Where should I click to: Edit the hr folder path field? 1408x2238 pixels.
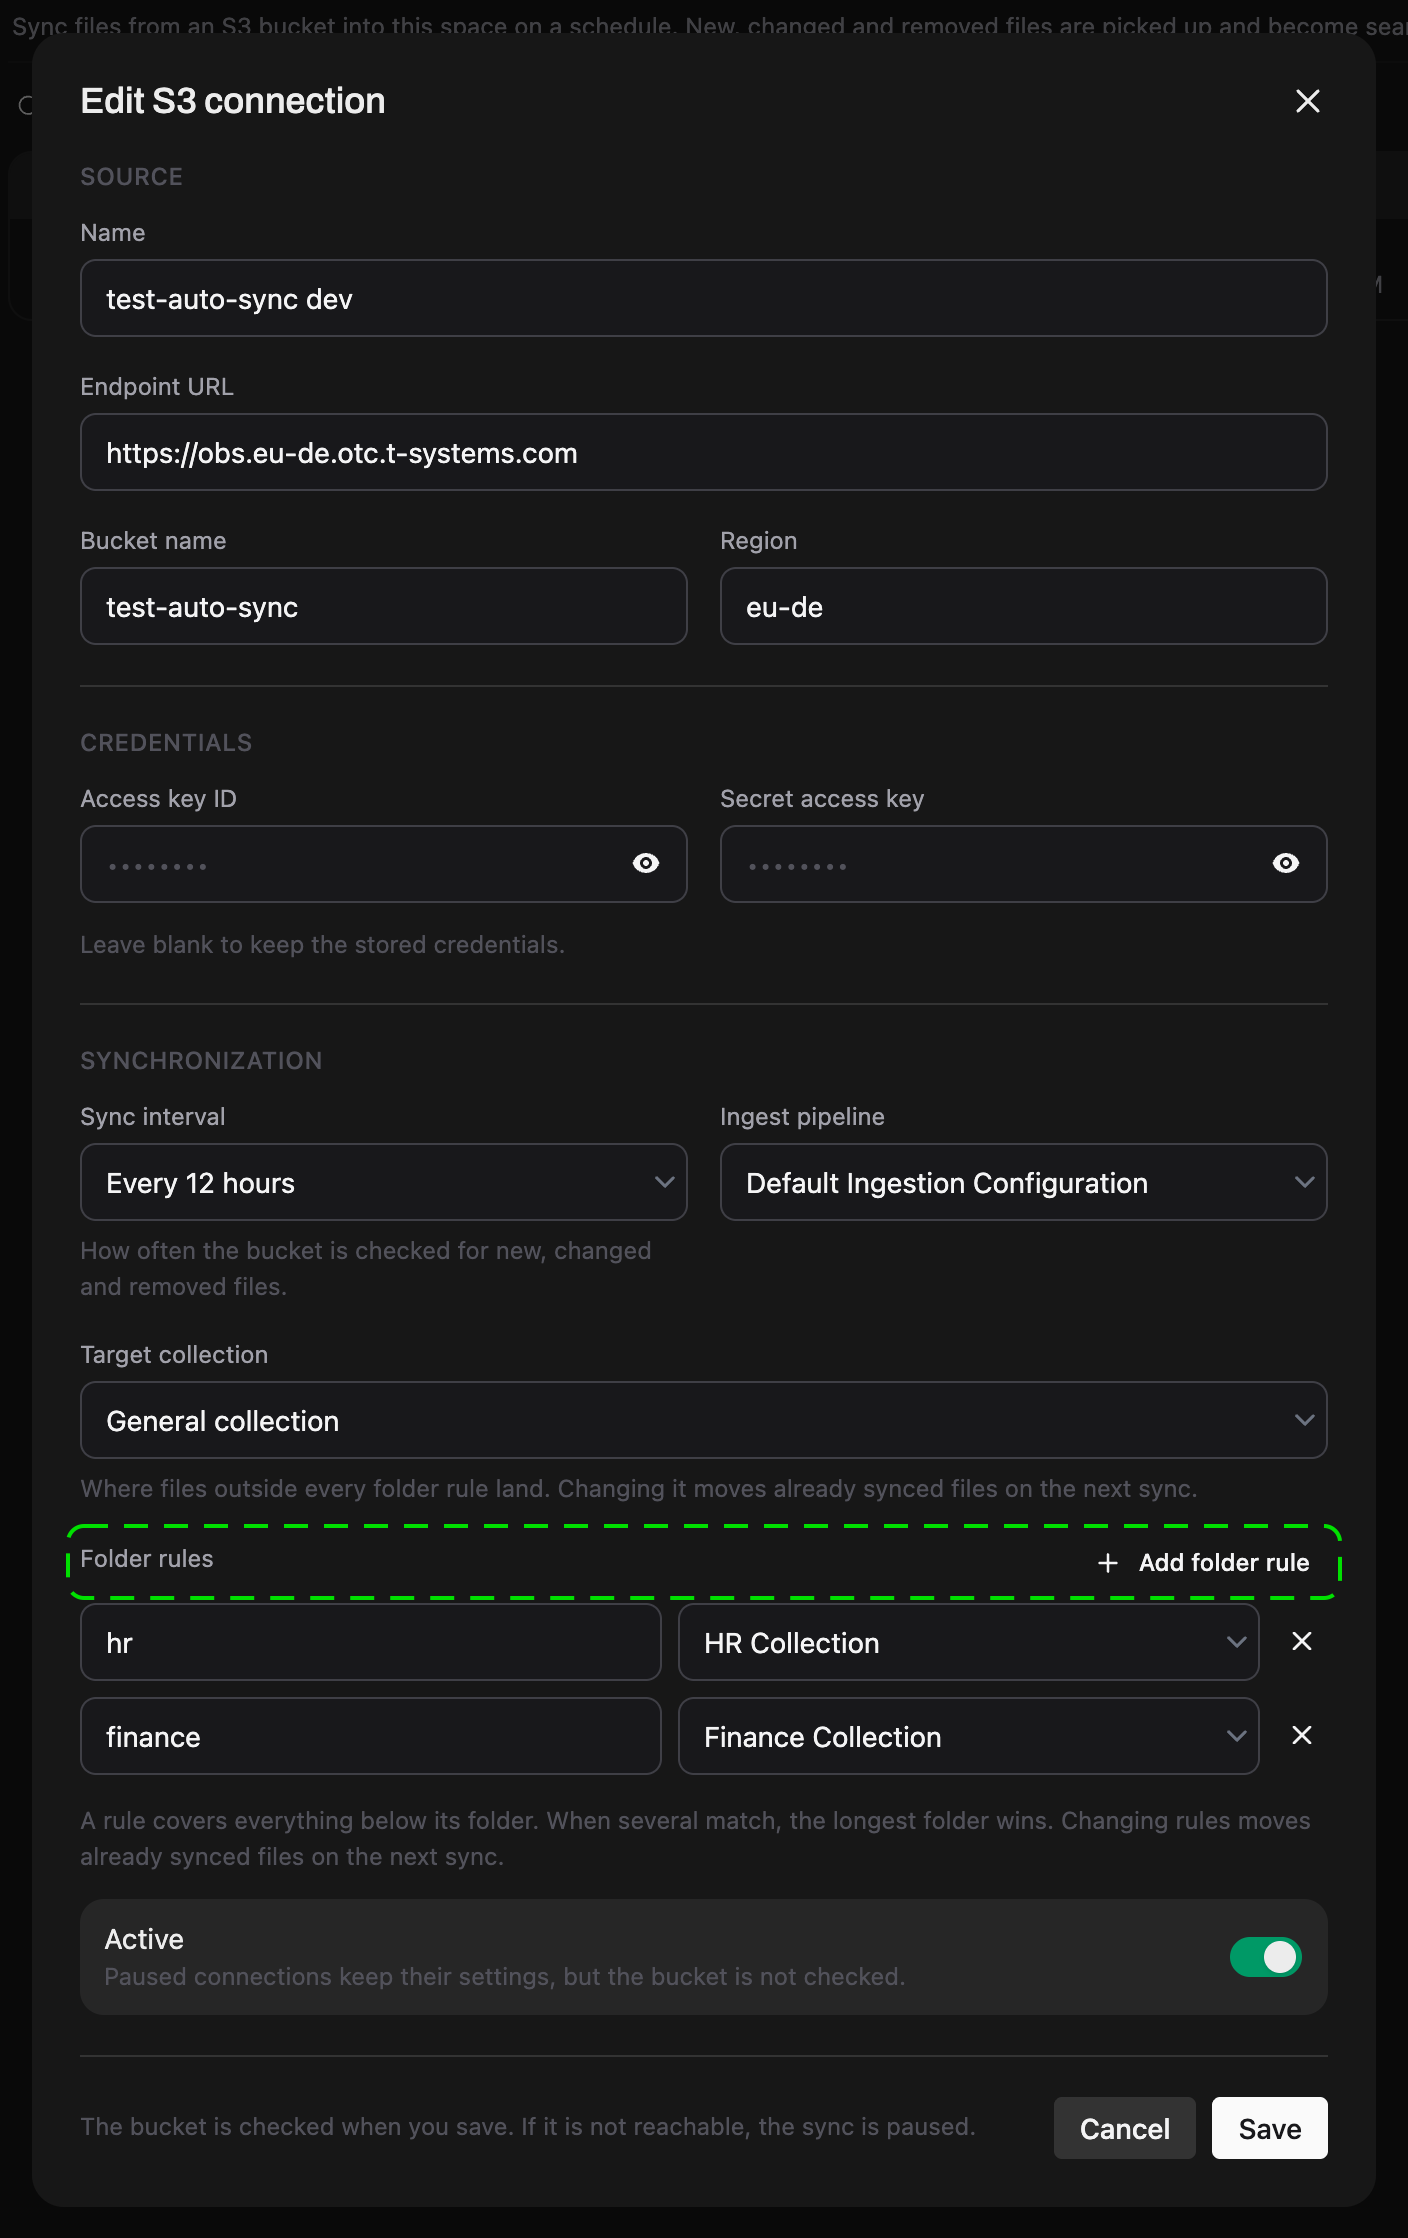[x=371, y=1642]
